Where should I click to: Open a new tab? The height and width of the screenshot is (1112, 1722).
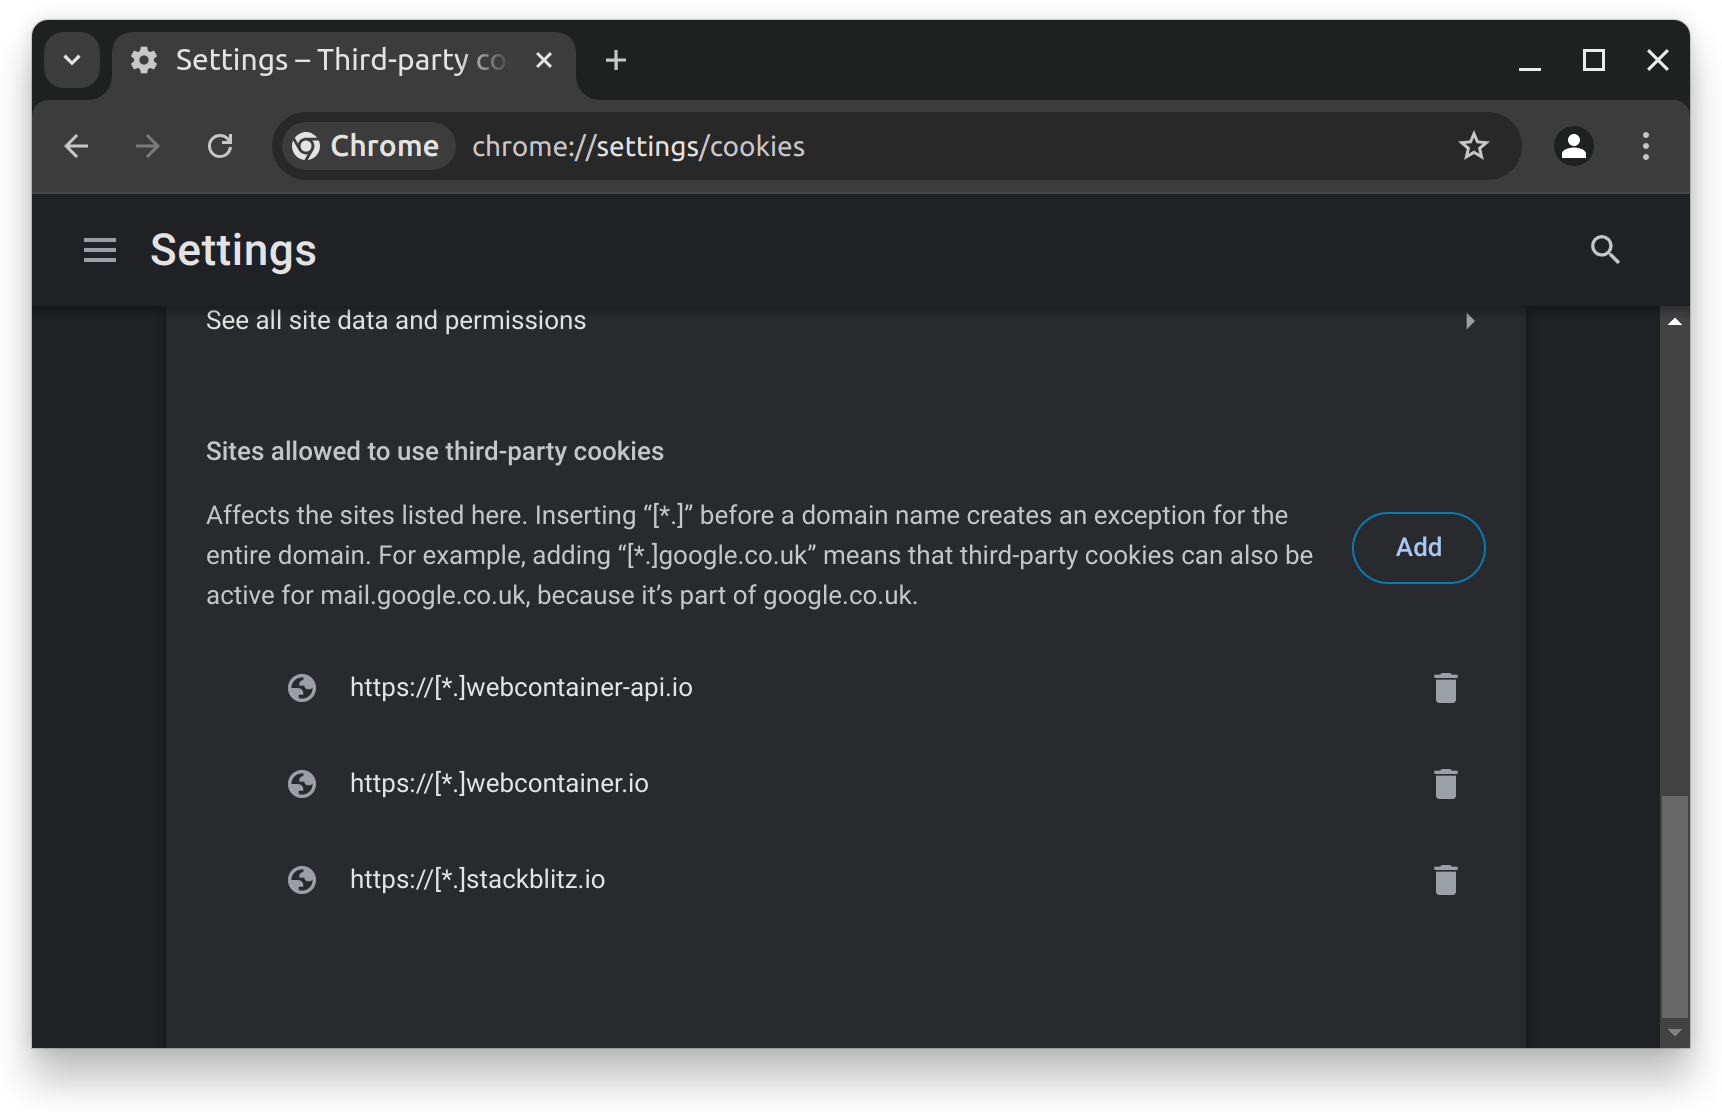coord(616,60)
